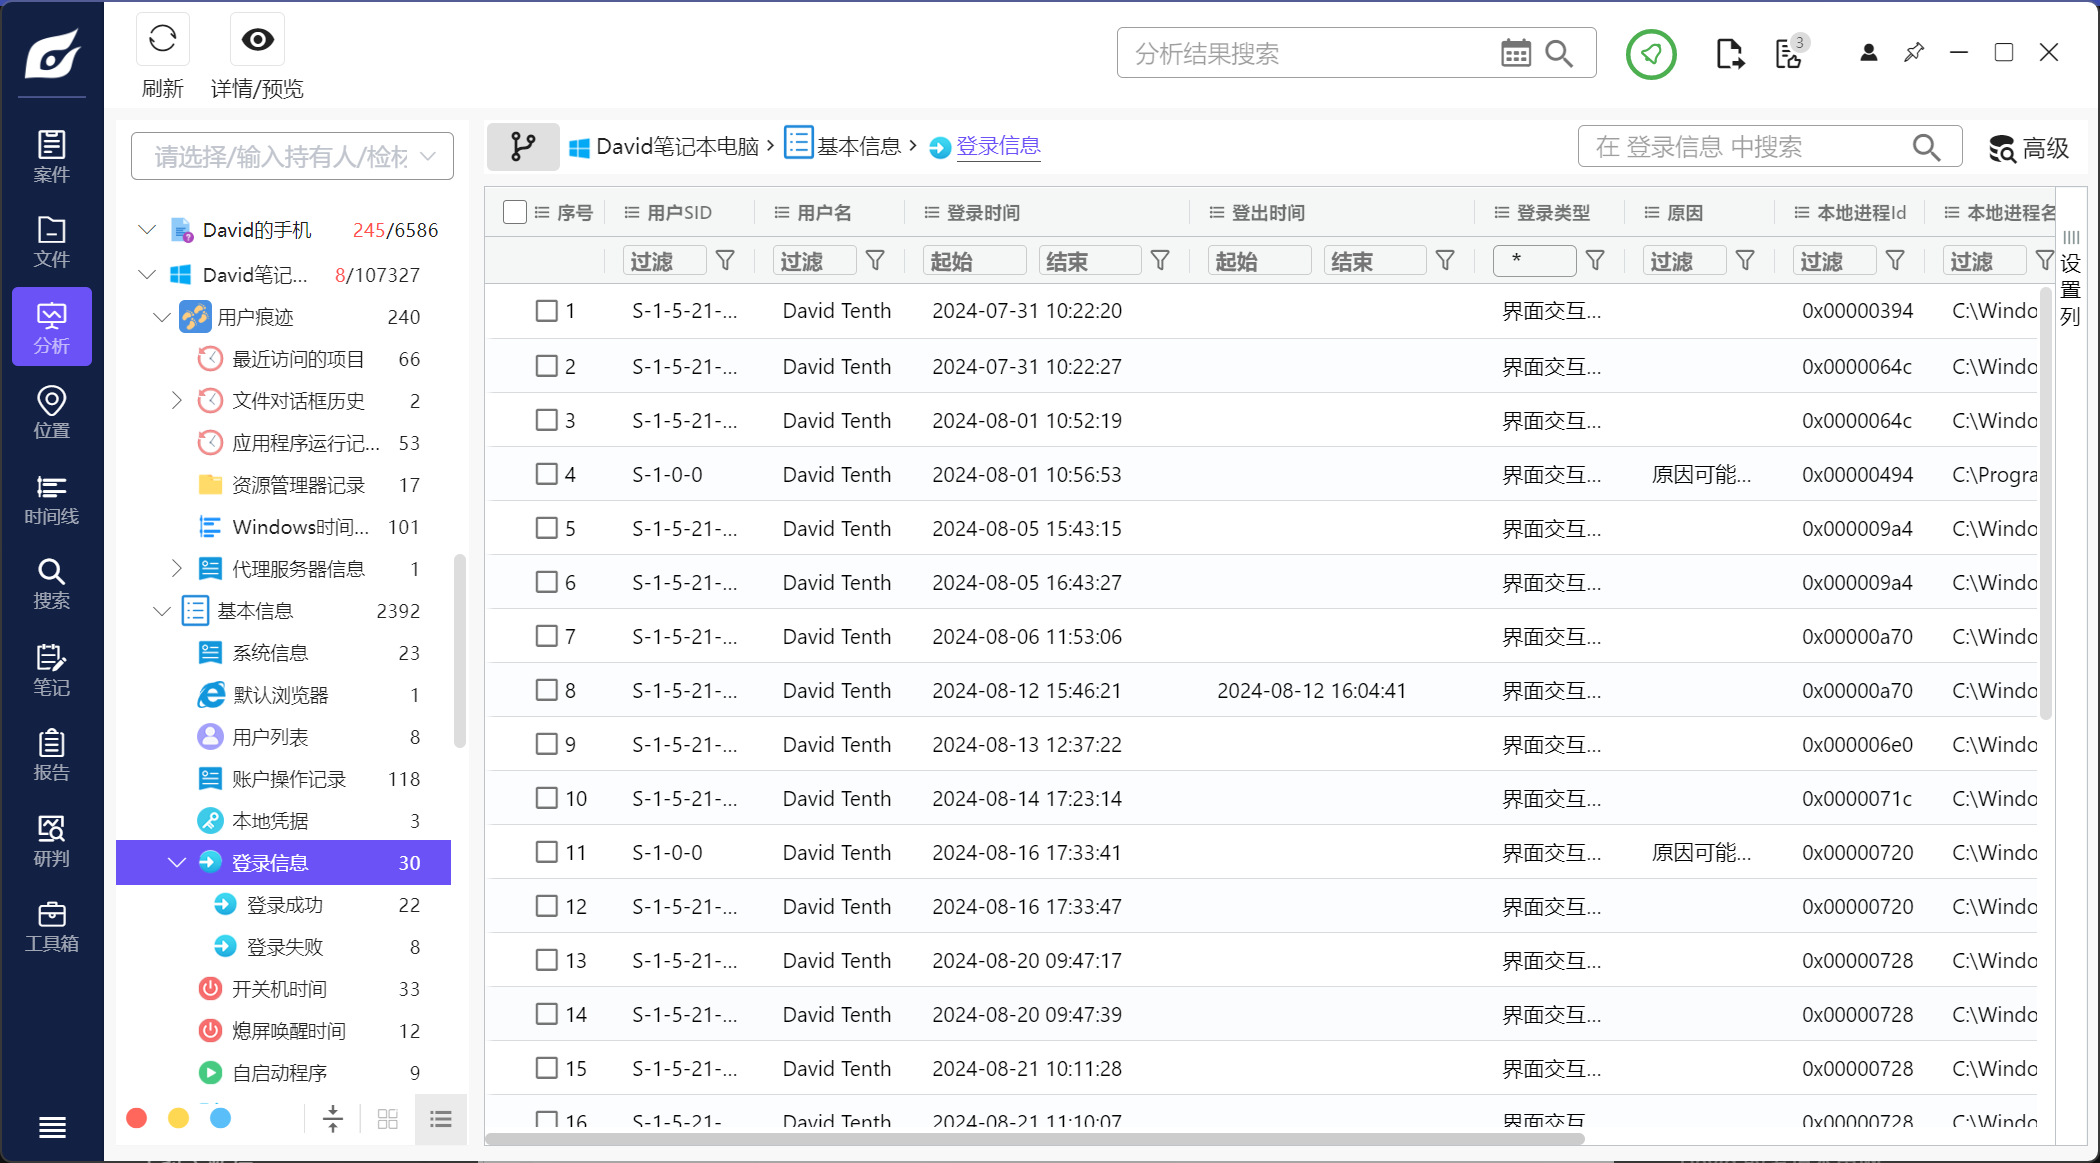Collapse the David的手机 tree node
This screenshot has width=2100, height=1163.
pyautogui.click(x=147, y=230)
